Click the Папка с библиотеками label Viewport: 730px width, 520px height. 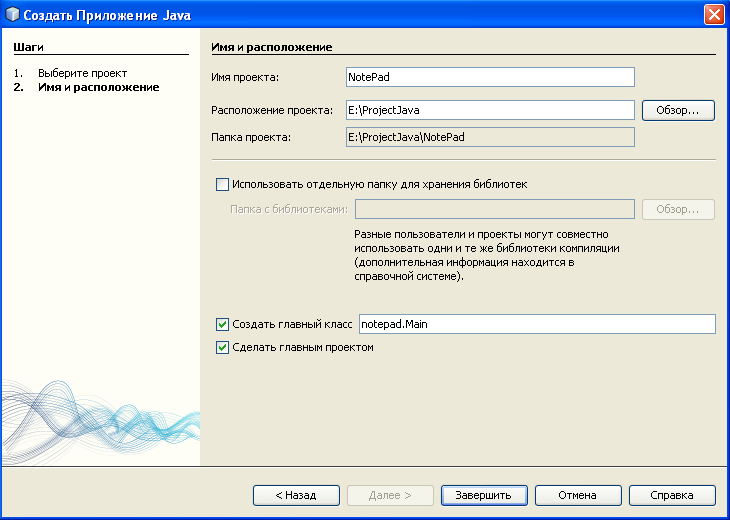coord(289,209)
